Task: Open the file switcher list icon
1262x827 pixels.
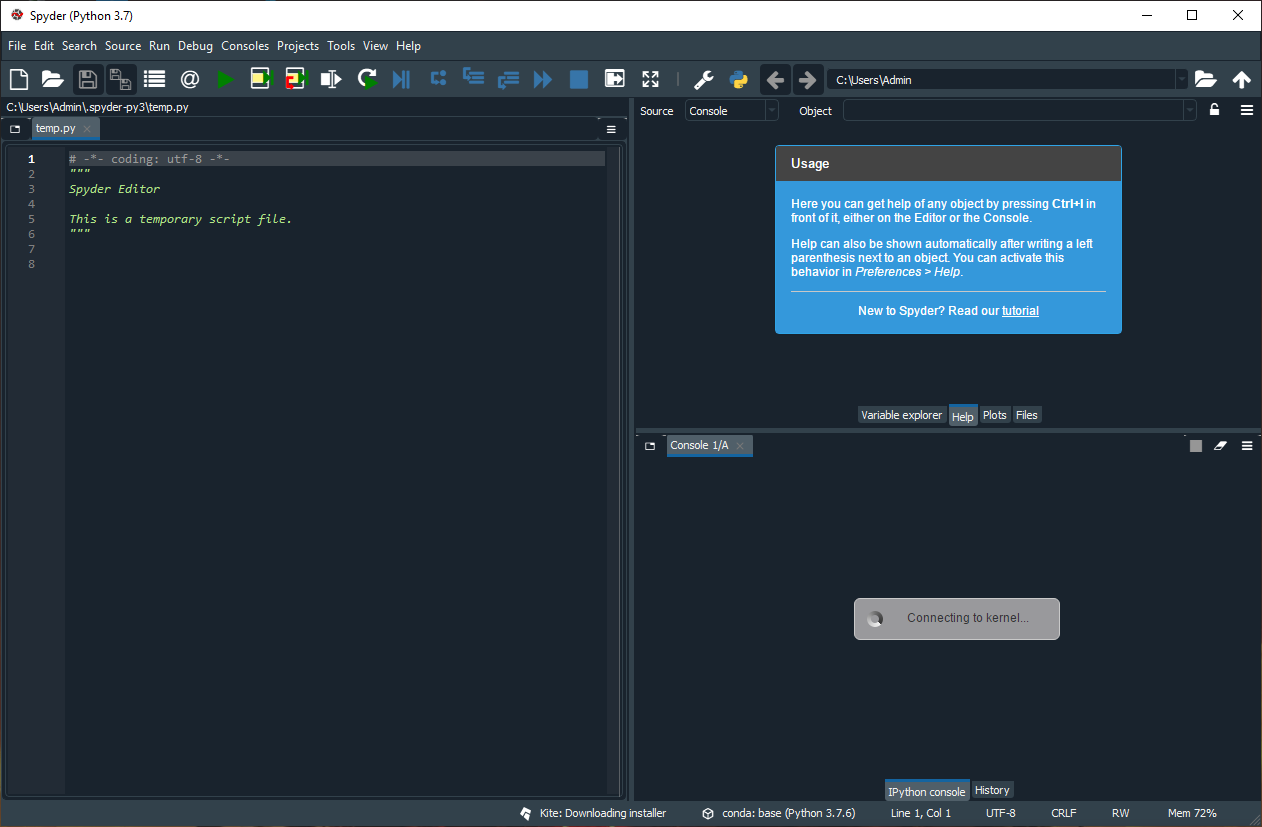Action: coord(155,79)
